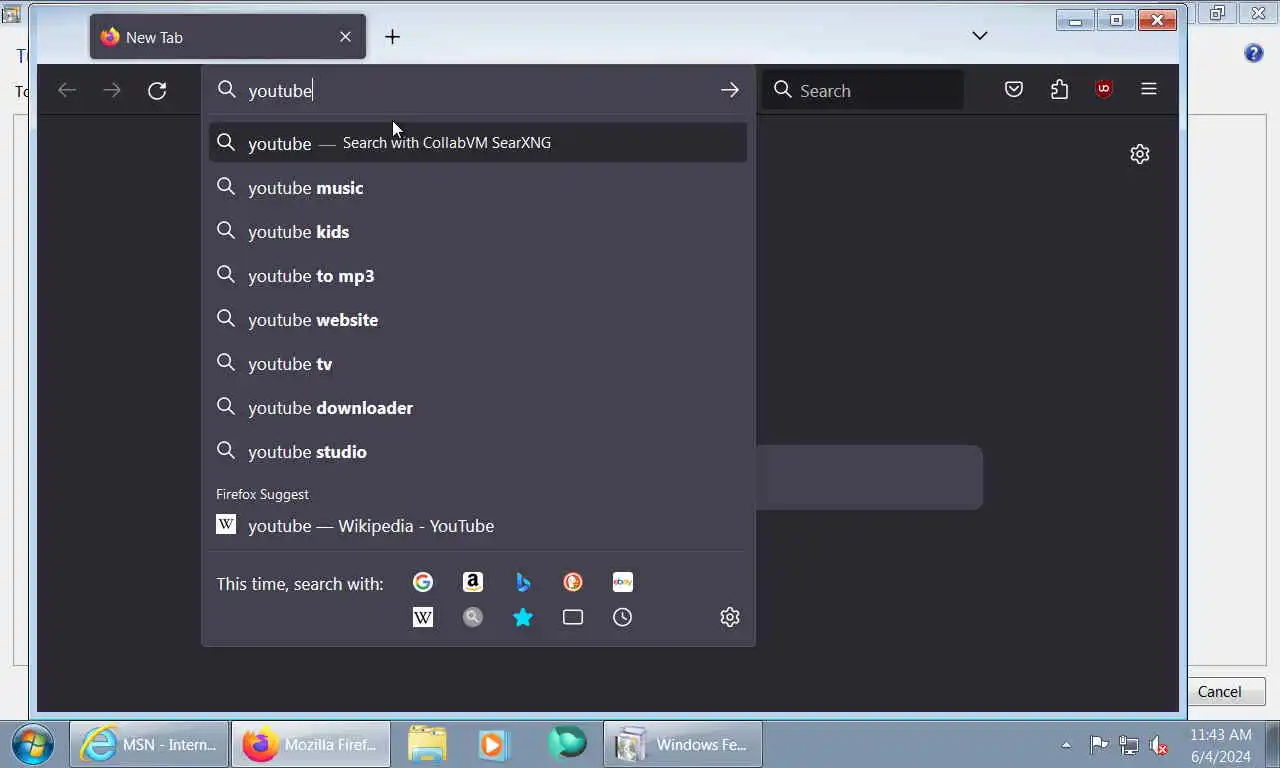Open help icon in background window
This screenshot has width=1280, height=768.
[1253, 53]
